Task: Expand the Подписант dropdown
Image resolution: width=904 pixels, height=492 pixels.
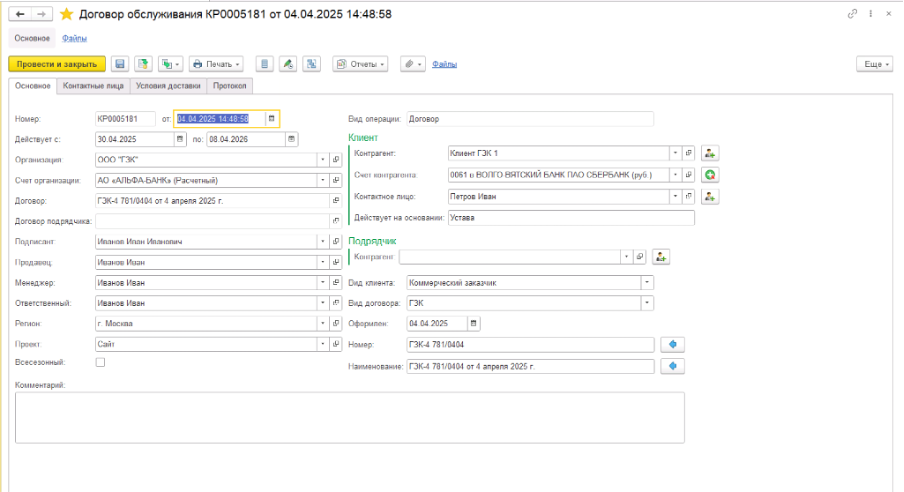Action: pos(323,242)
